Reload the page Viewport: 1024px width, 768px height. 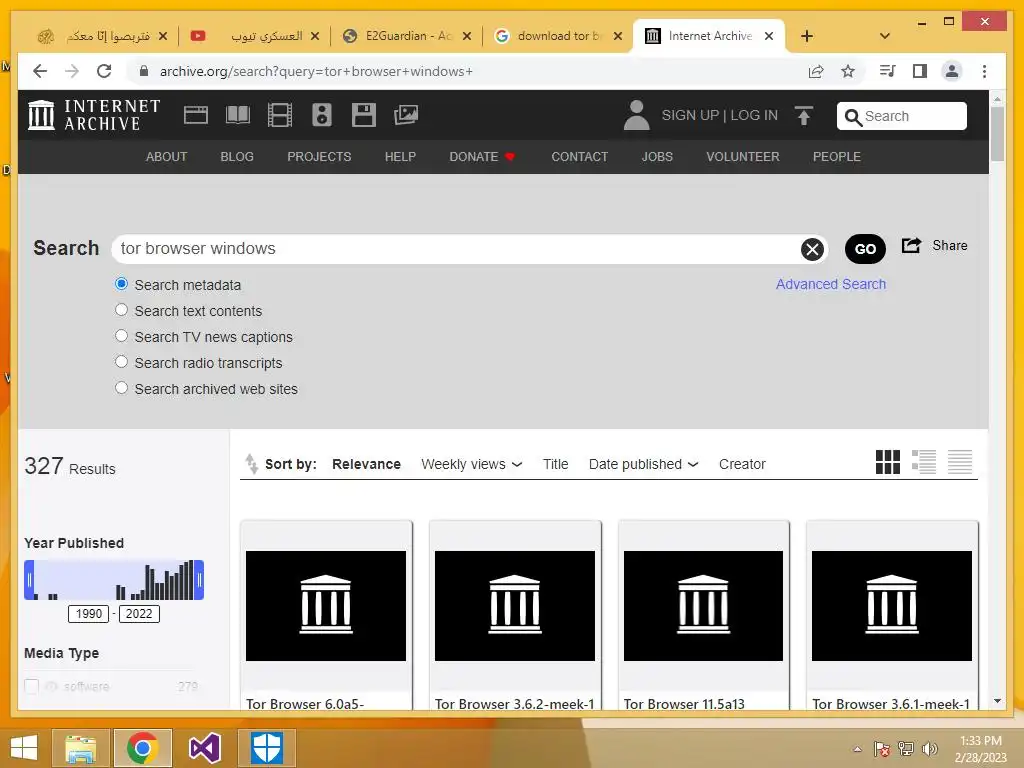[104, 71]
